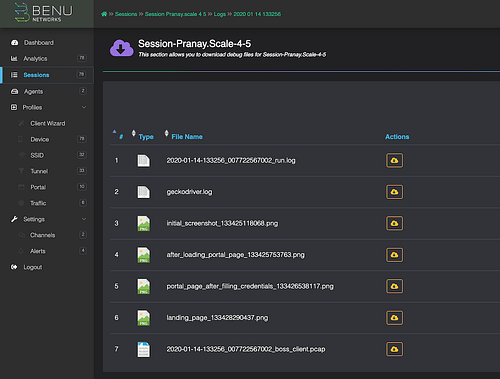
Task: Select portal_page_after_filling_credentials file name
Action: click(250, 286)
